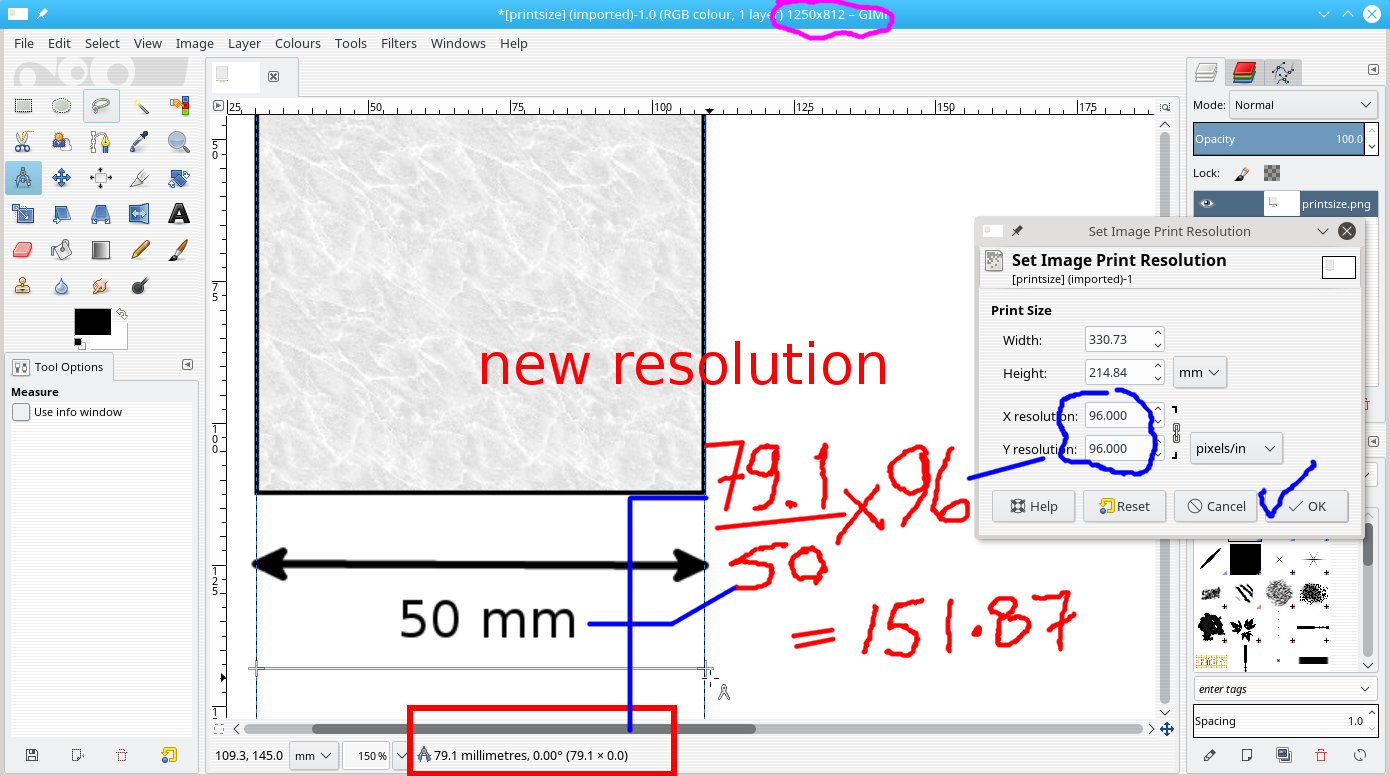The height and width of the screenshot is (776, 1390).
Task: Open Layers dock configuration menu arrow
Action: 1373,69
